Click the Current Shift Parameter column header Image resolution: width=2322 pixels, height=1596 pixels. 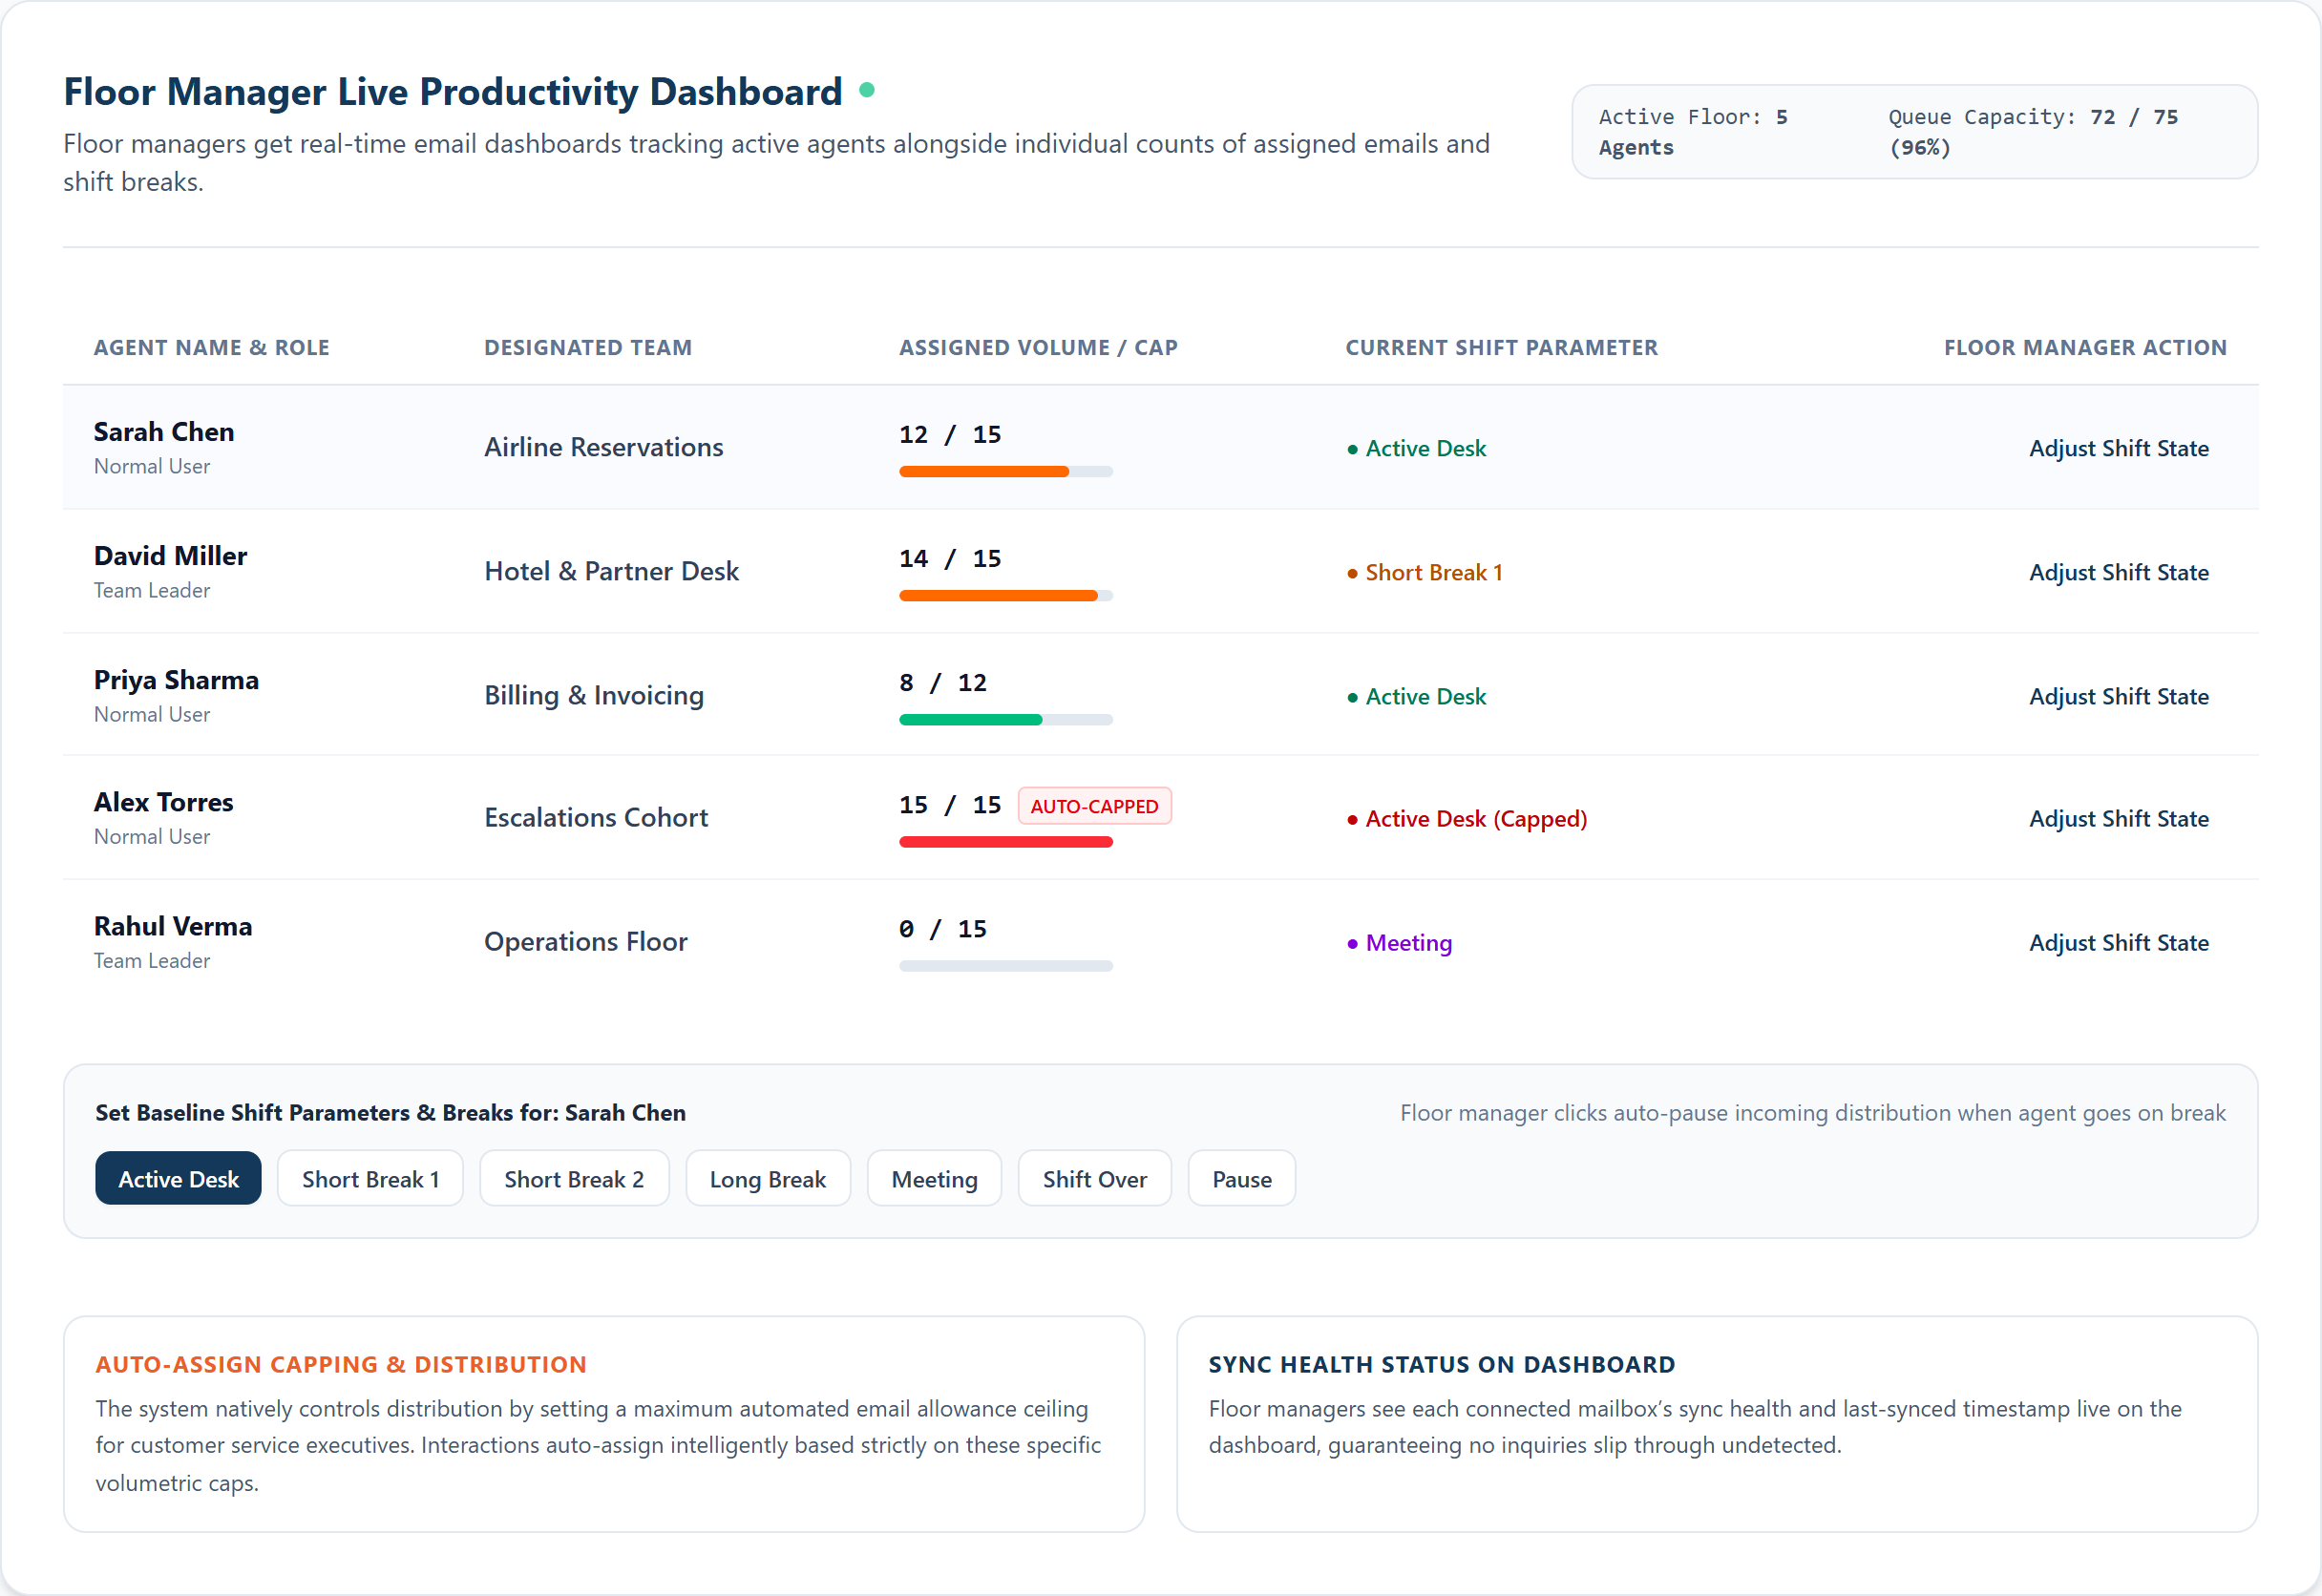[1501, 347]
